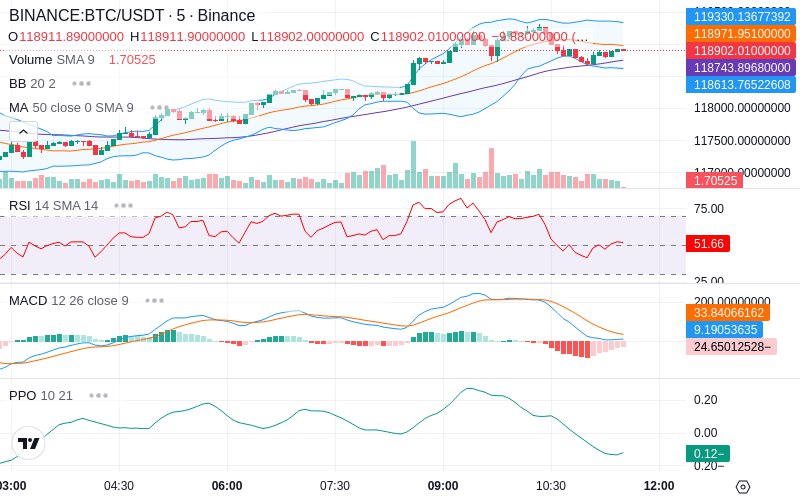Click the PPO 0.20 scale label
Image resolution: width=800 pixels, height=500 pixels.
[x=706, y=399]
